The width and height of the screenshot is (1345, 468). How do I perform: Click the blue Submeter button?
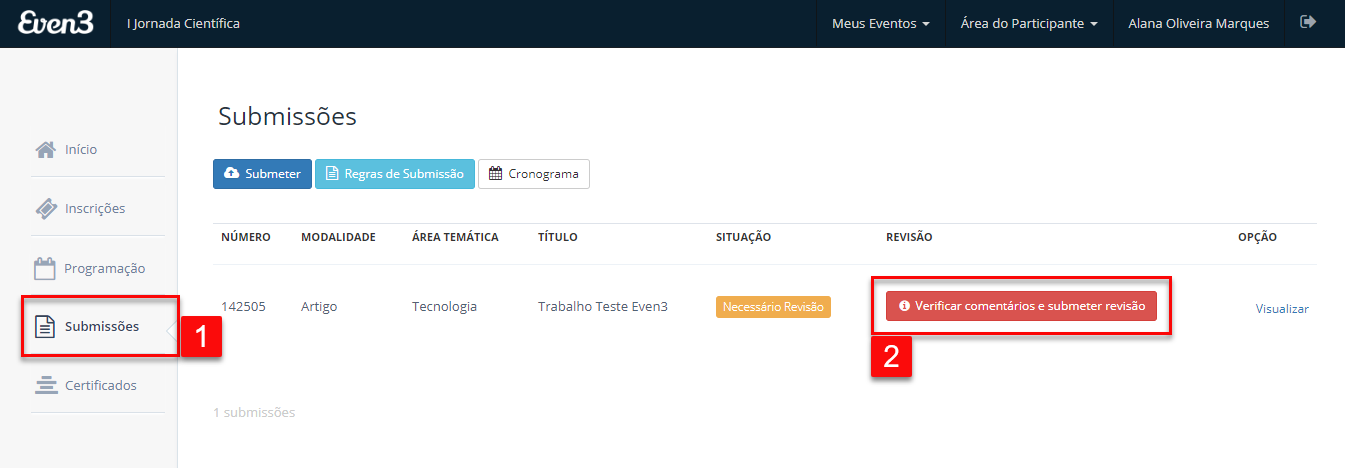pos(262,174)
